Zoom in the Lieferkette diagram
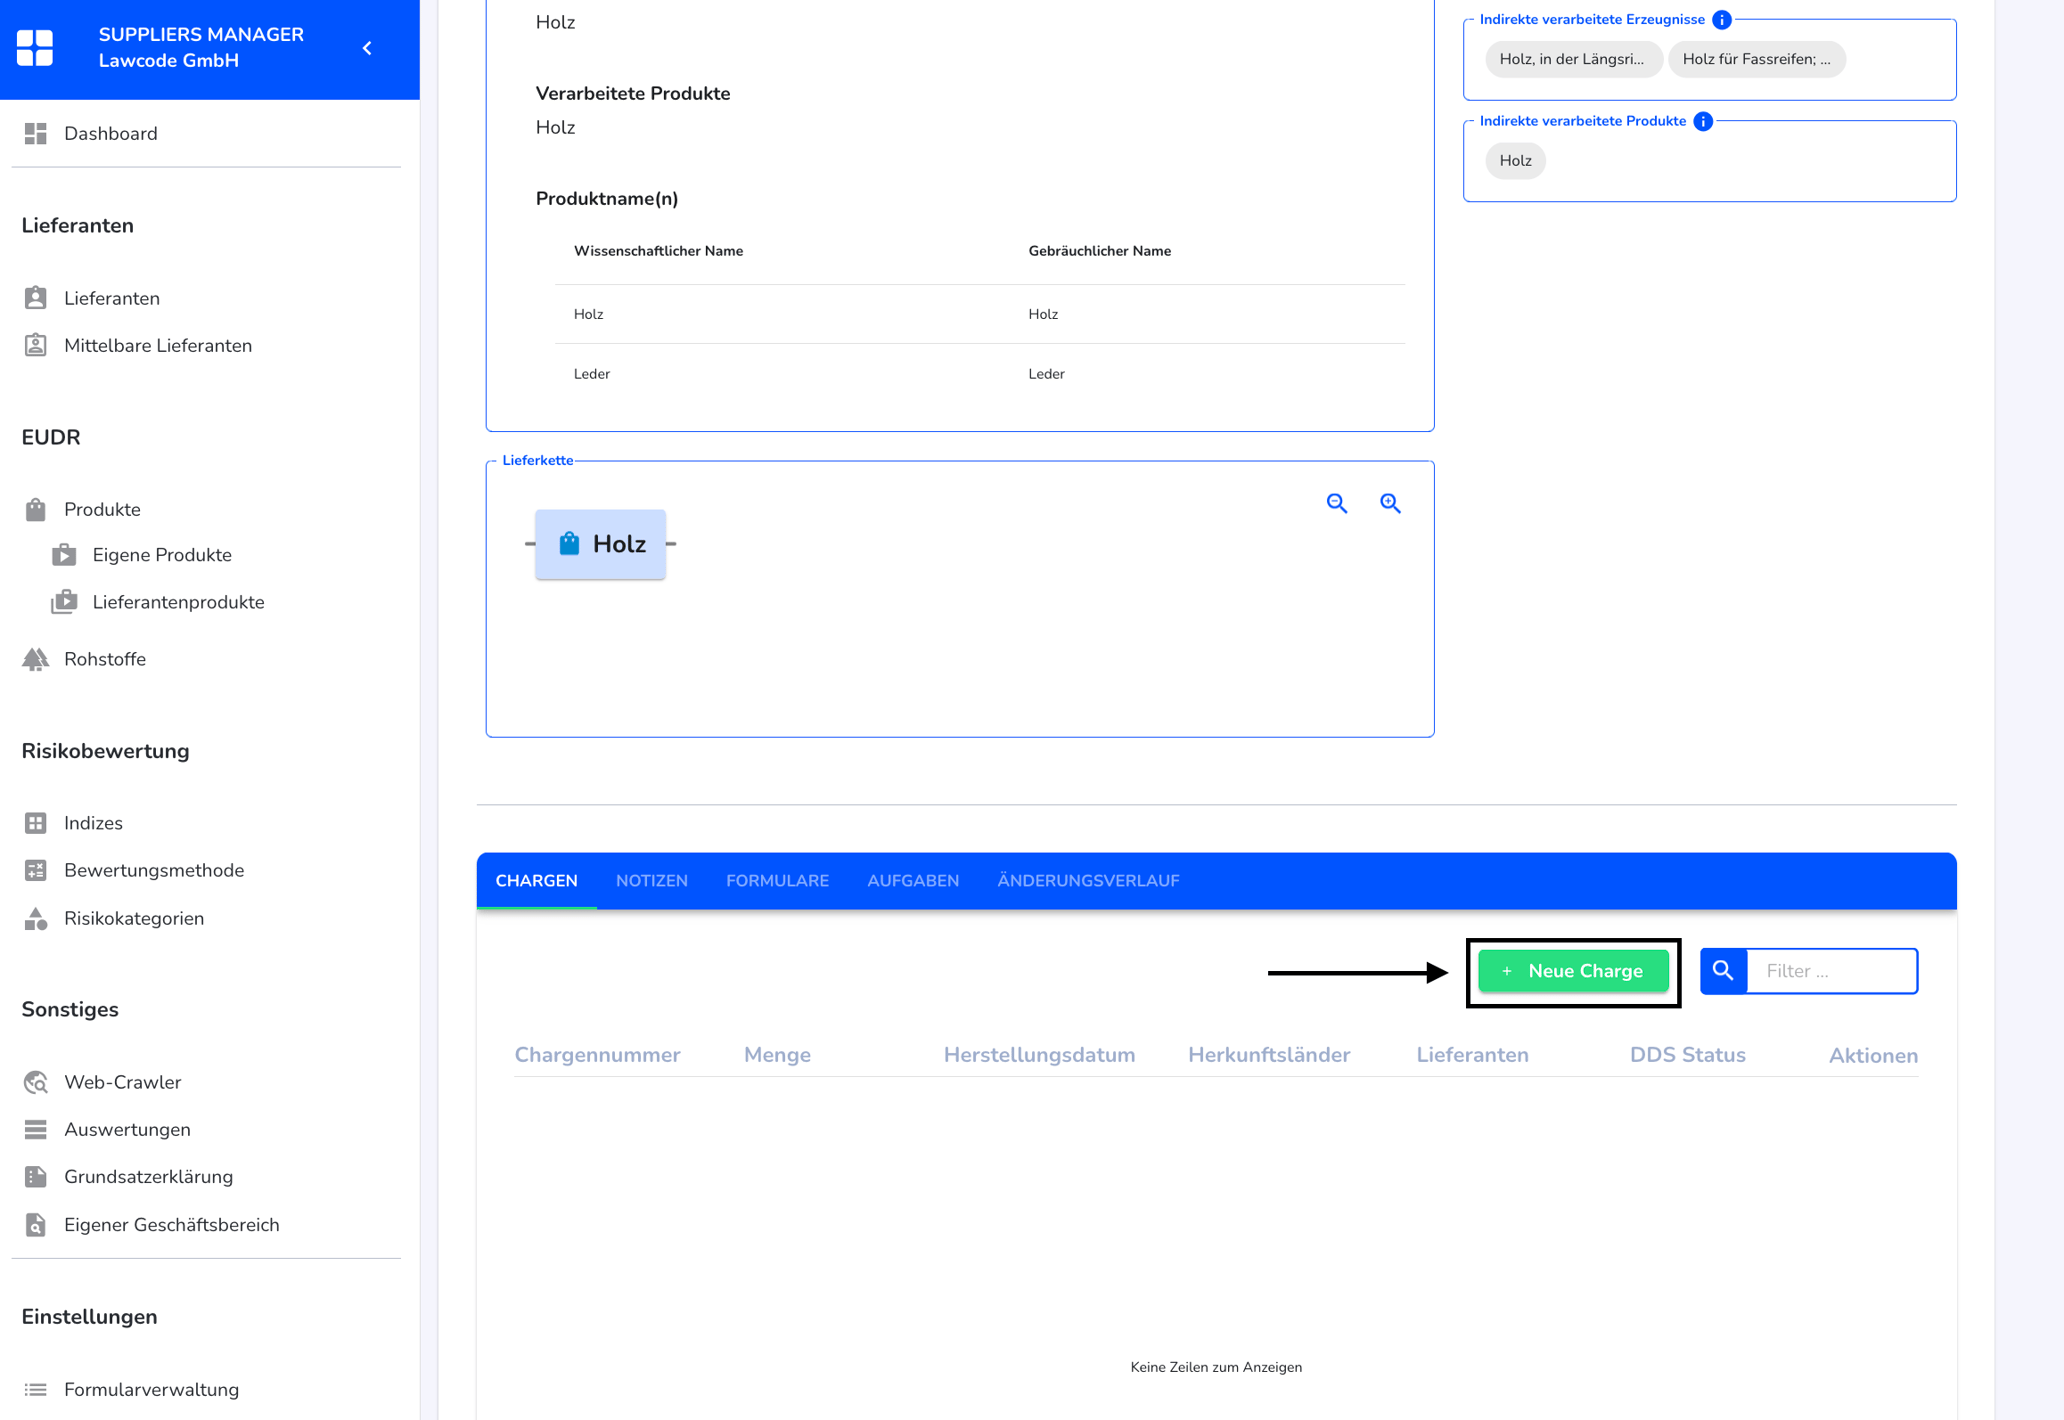The image size is (2064, 1420). coord(1390,503)
